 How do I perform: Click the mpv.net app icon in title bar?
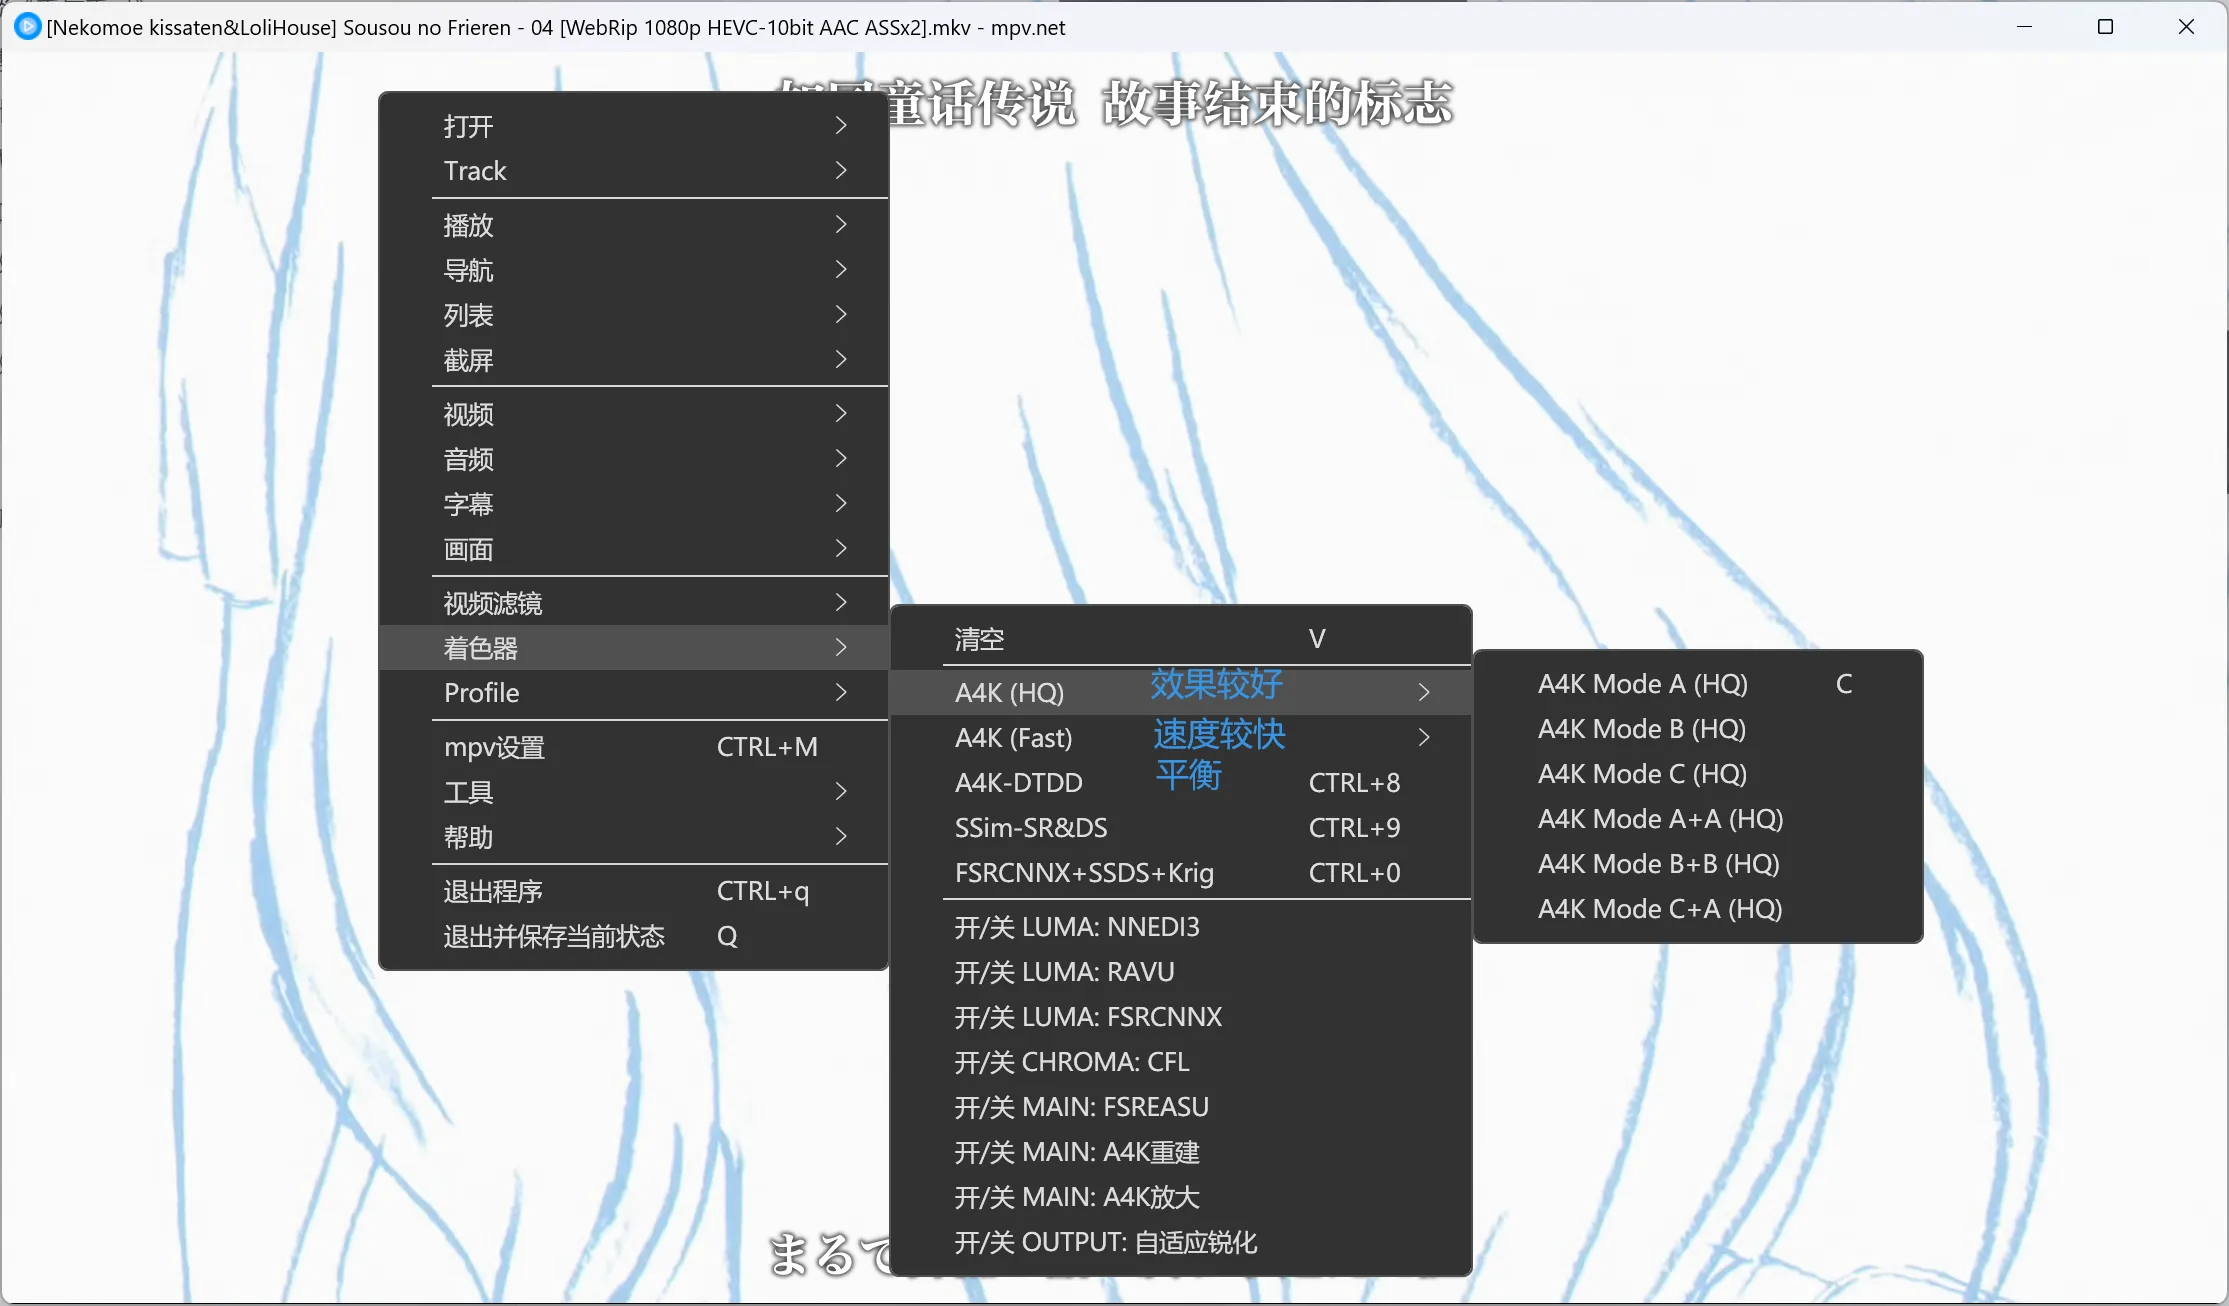tap(27, 27)
